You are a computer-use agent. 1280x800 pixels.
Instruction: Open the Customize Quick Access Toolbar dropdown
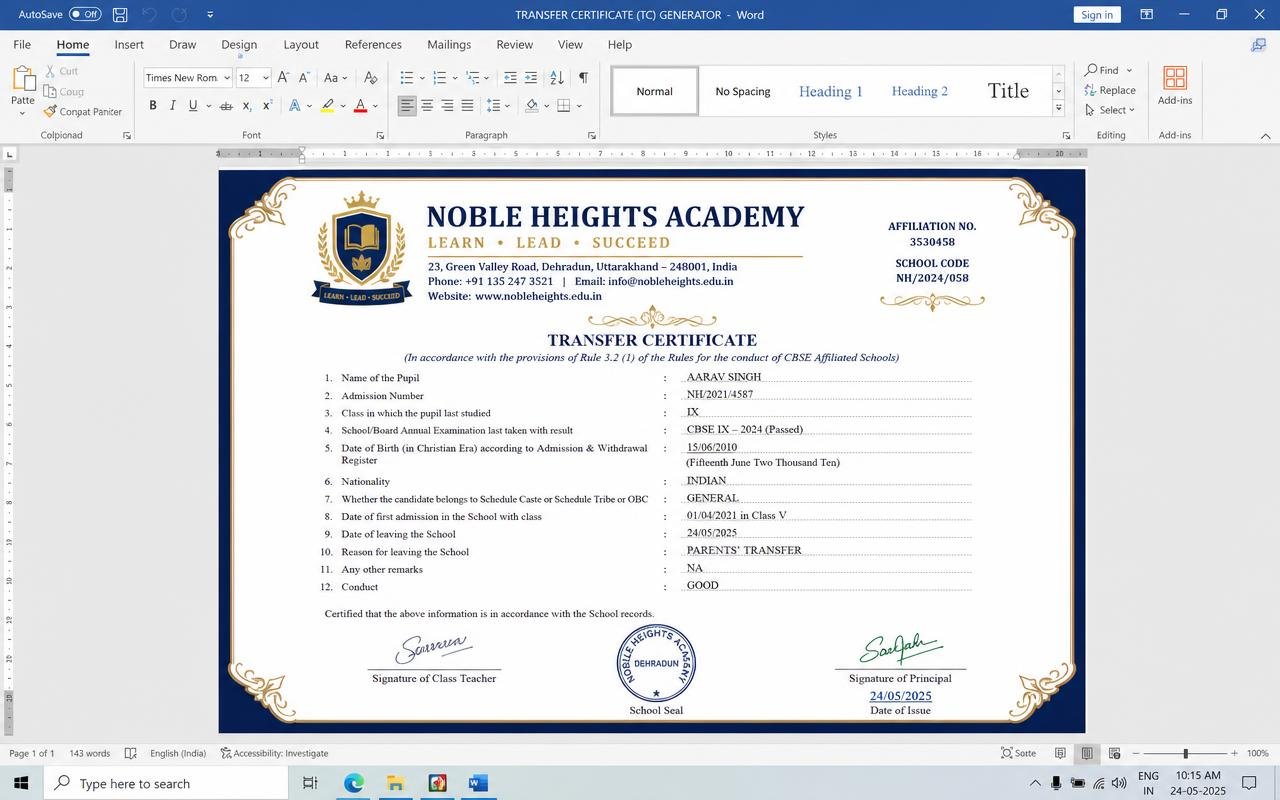pos(210,14)
